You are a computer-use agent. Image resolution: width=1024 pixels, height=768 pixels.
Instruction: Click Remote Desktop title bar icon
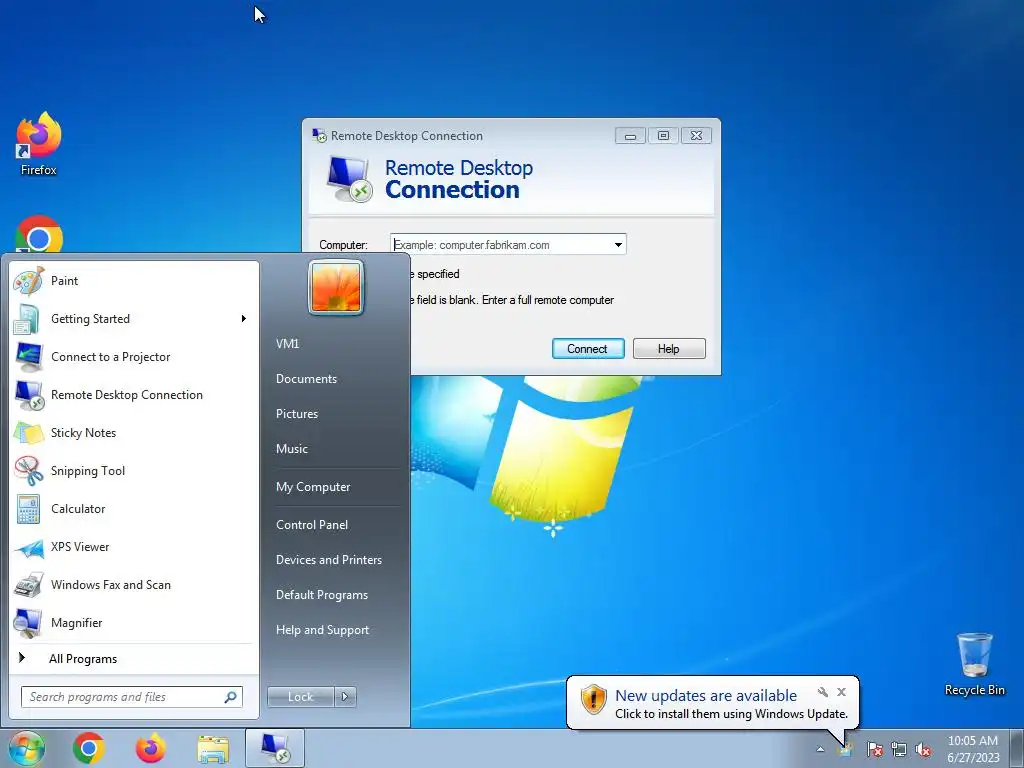(x=319, y=136)
